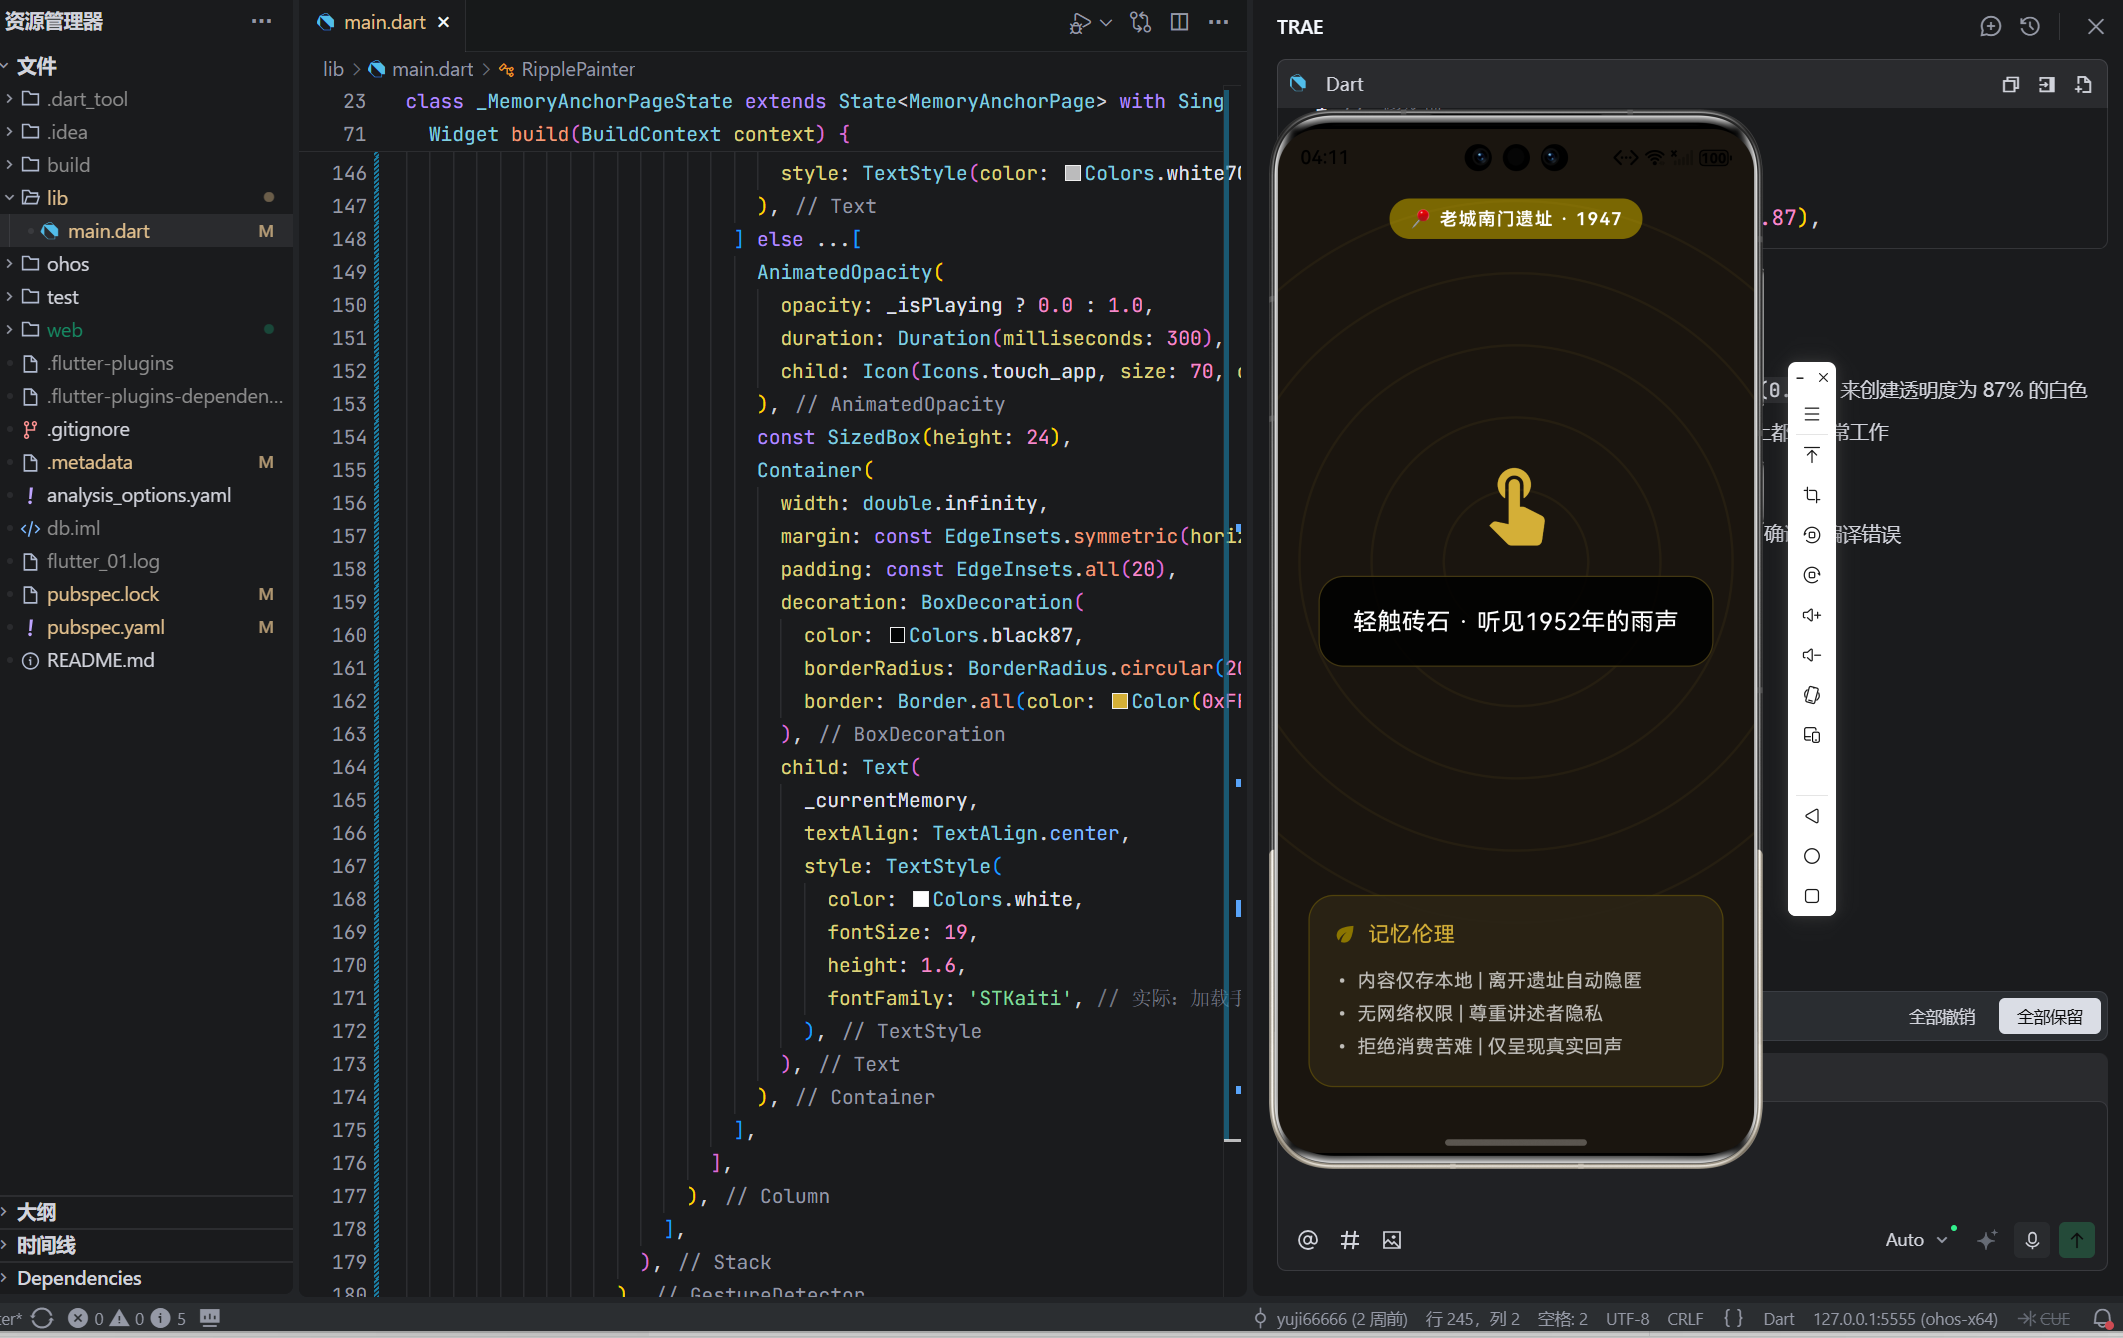Open pubspec.yaml in the file tree

[x=105, y=627]
